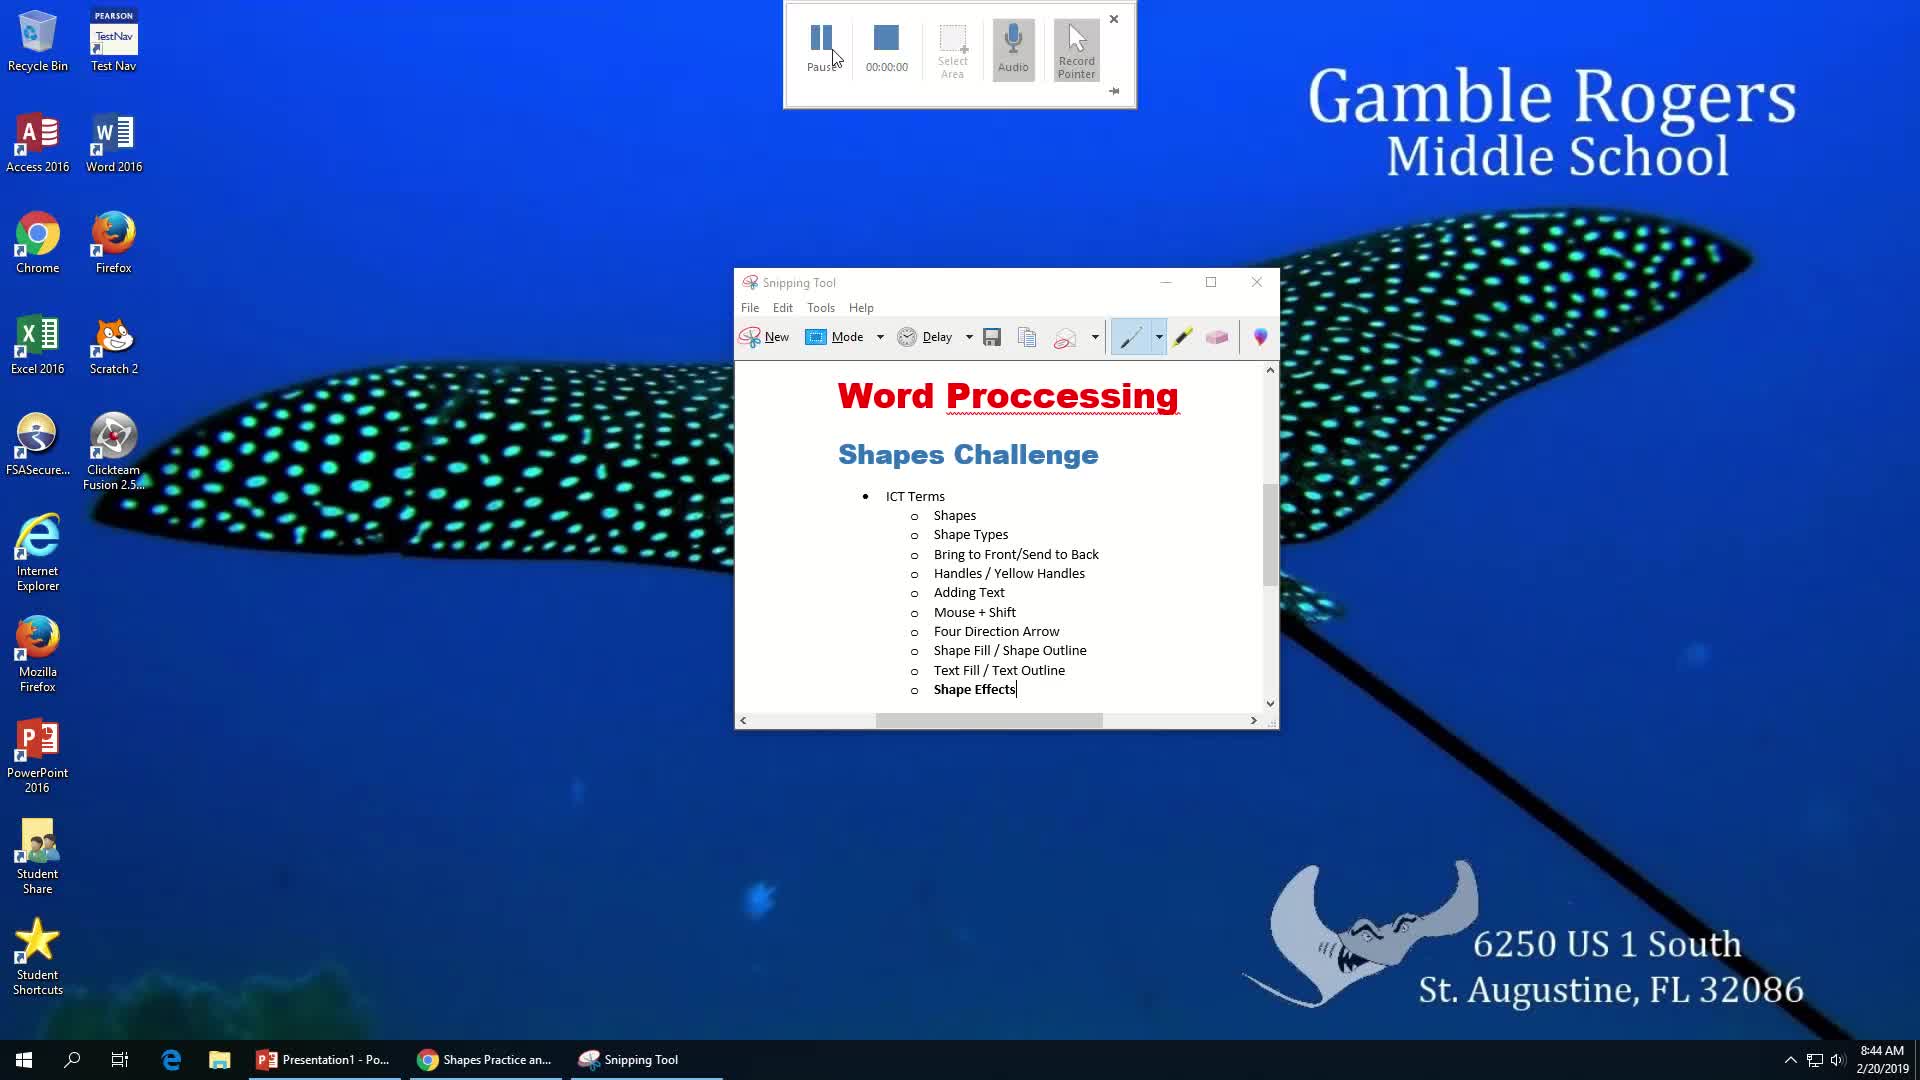Switch to Snipping Tool taskbar button
This screenshot has height=1080, width=1920.
tap(647, 1060)
